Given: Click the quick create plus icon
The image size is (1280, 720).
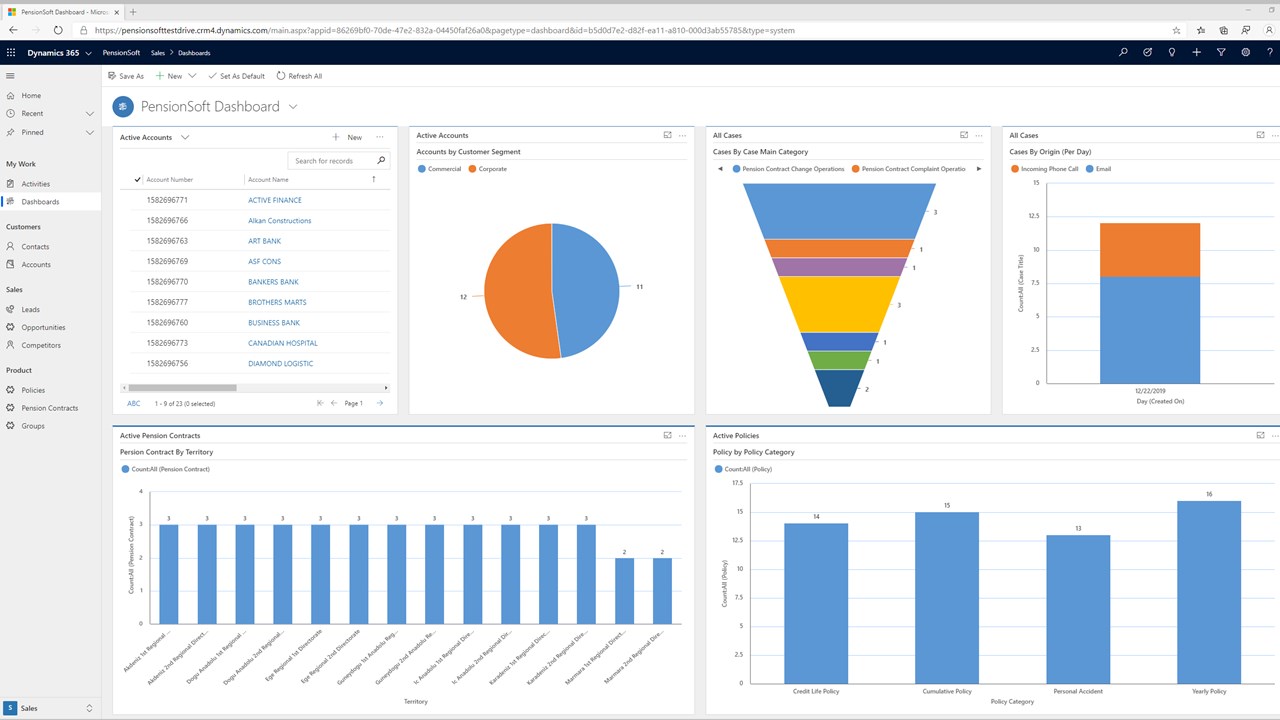Looking at the screenshot, I should (1196, 52).
